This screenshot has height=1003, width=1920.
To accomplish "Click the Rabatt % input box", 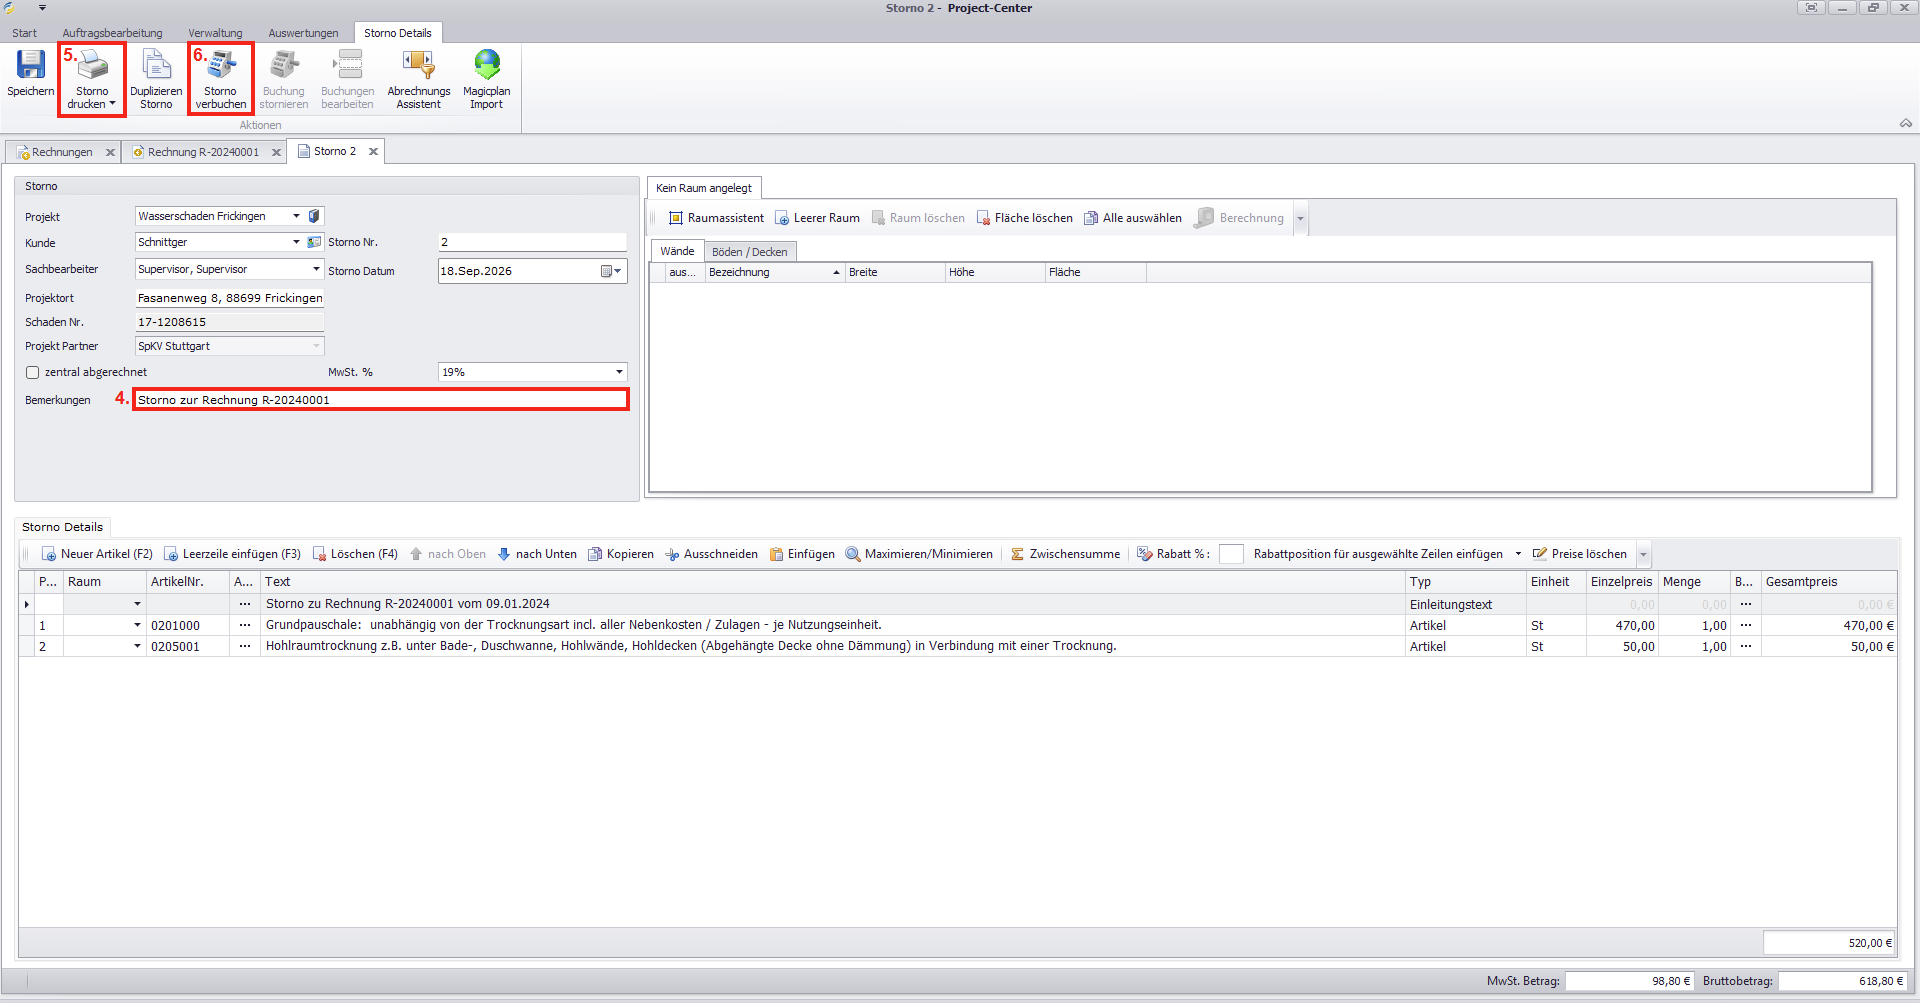I will coord(1231,554).
